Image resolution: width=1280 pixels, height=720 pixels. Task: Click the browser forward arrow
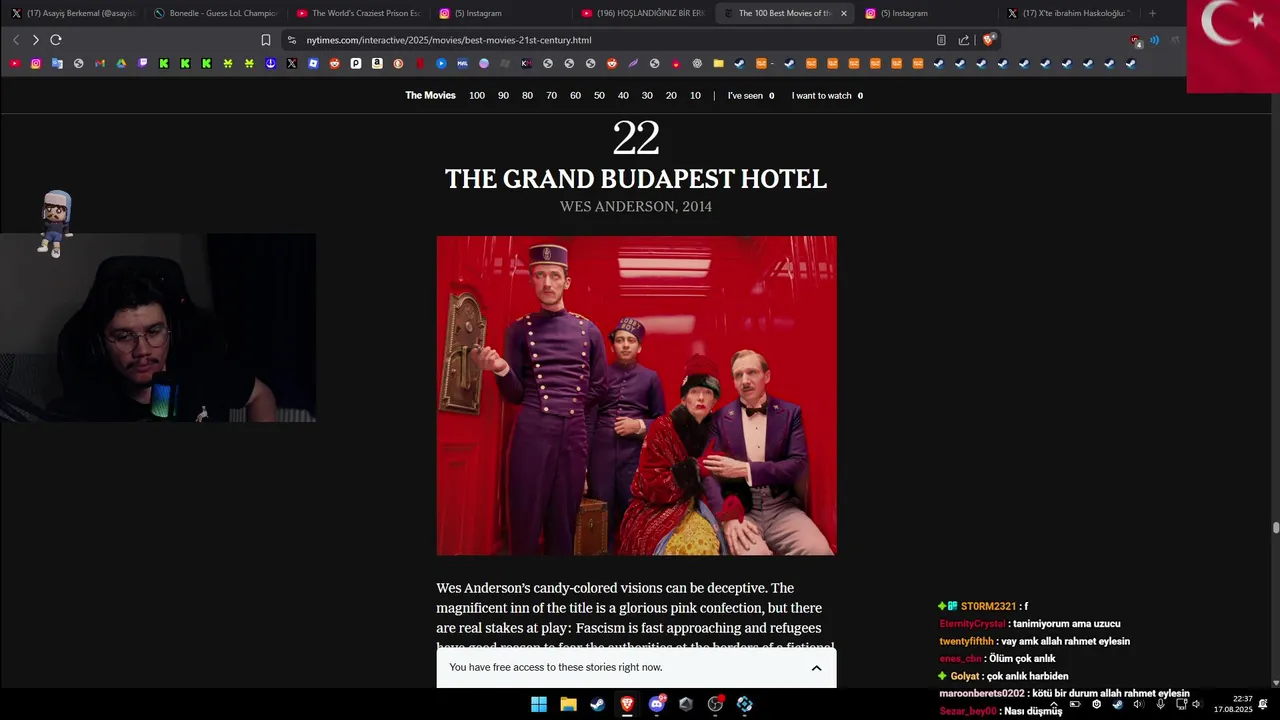35,40
